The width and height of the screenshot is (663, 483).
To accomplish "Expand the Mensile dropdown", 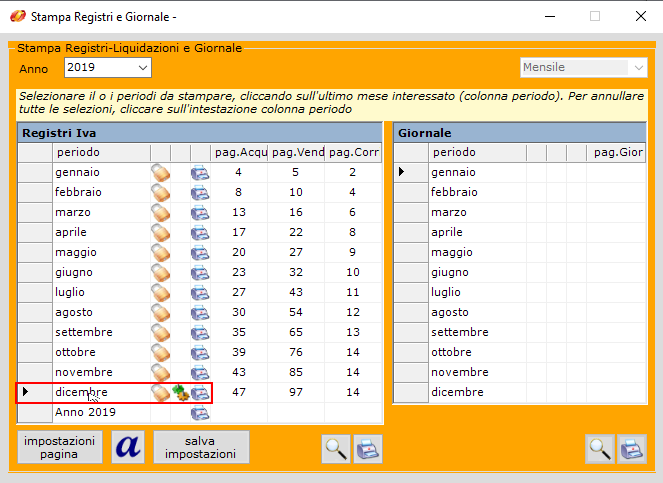I will pyautogui.click(x=637, y=67).
